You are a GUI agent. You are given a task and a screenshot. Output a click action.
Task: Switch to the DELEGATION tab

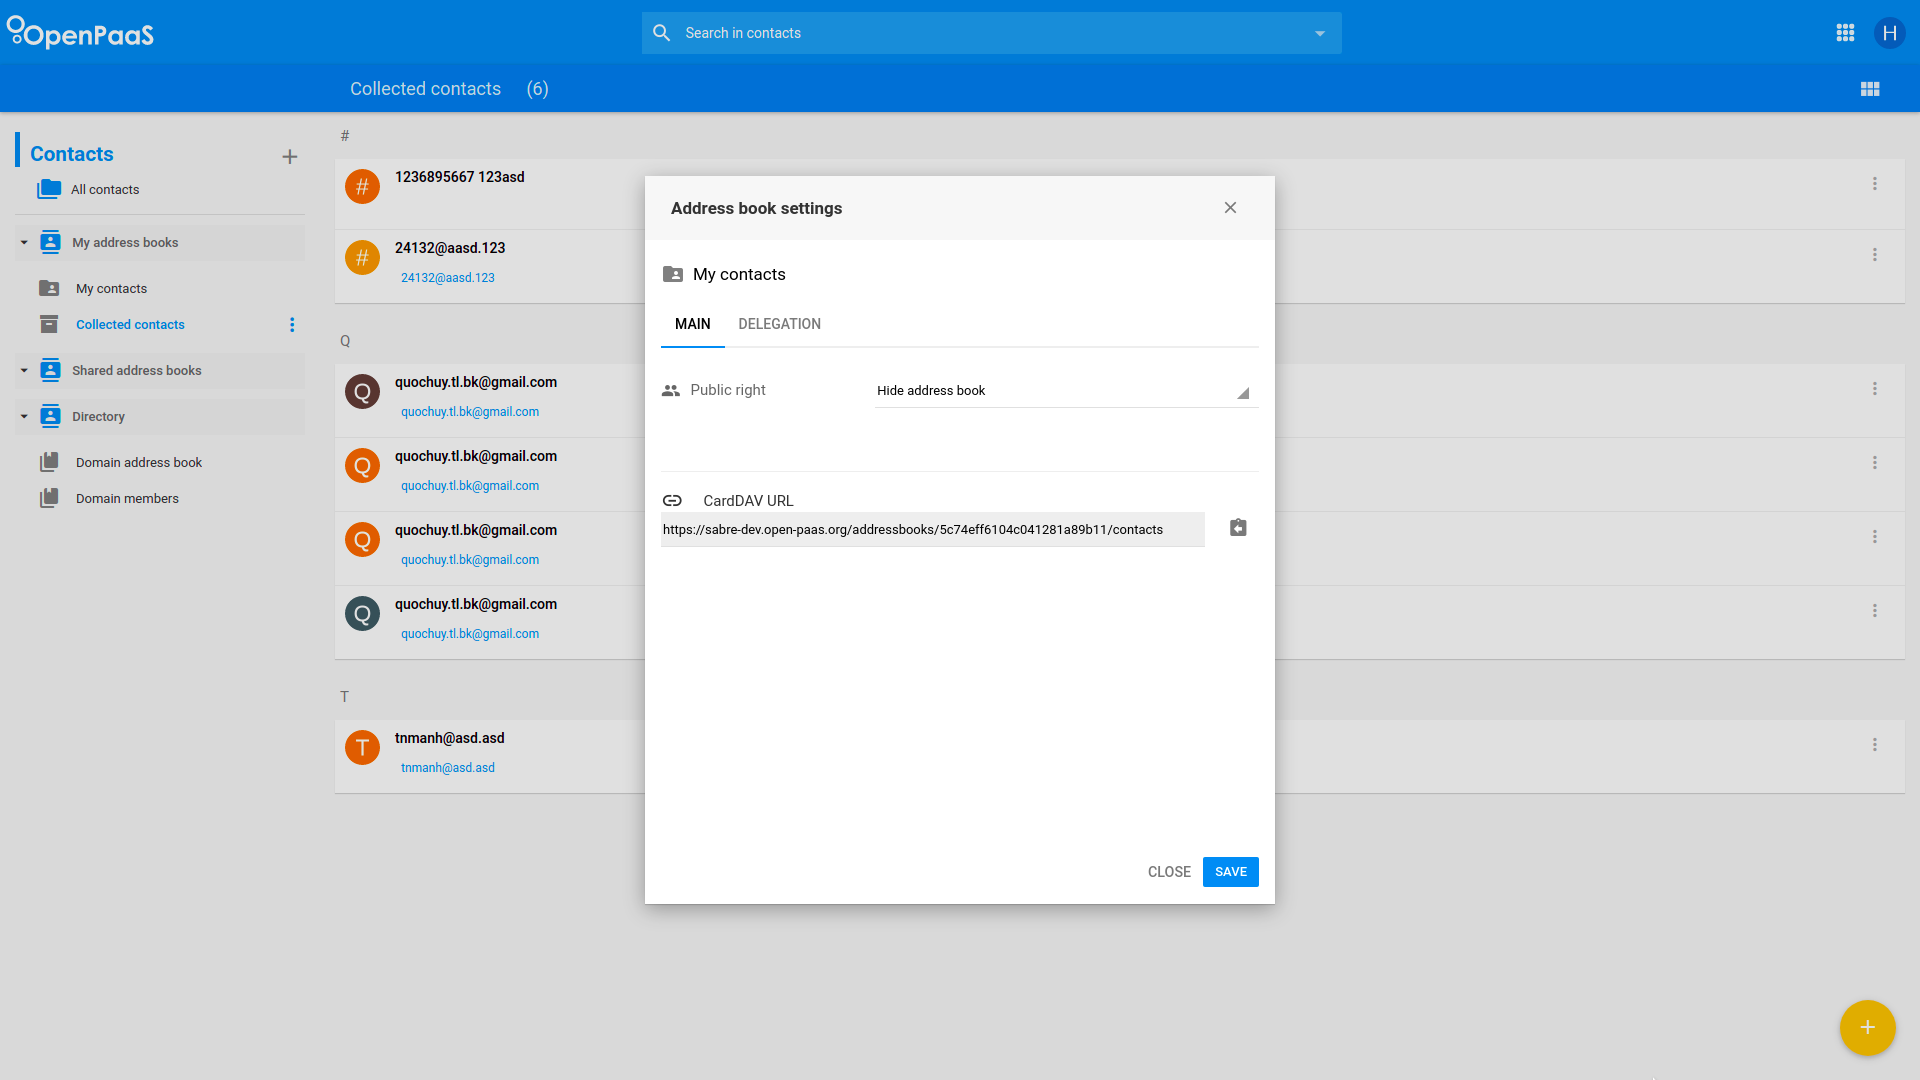[780, 324]
